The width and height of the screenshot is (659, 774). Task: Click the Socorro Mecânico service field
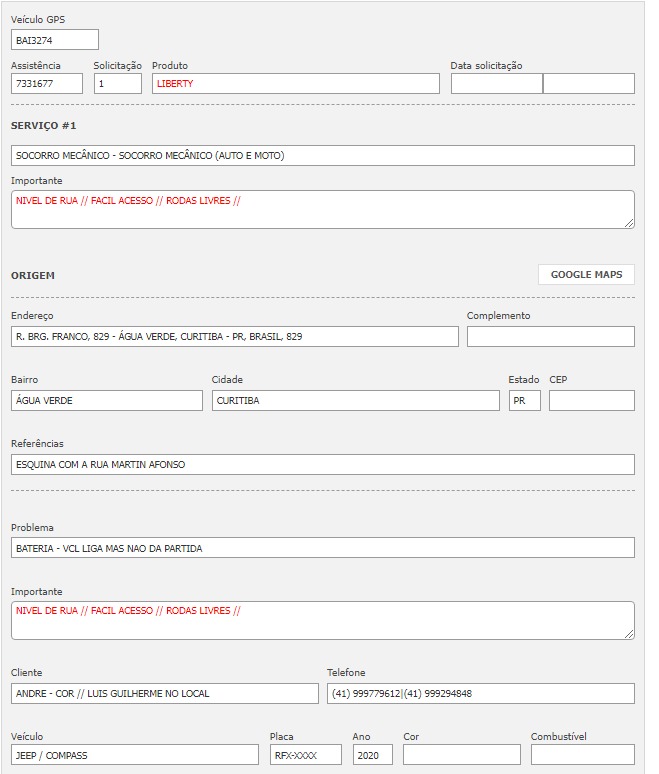(x=322, y=156)
